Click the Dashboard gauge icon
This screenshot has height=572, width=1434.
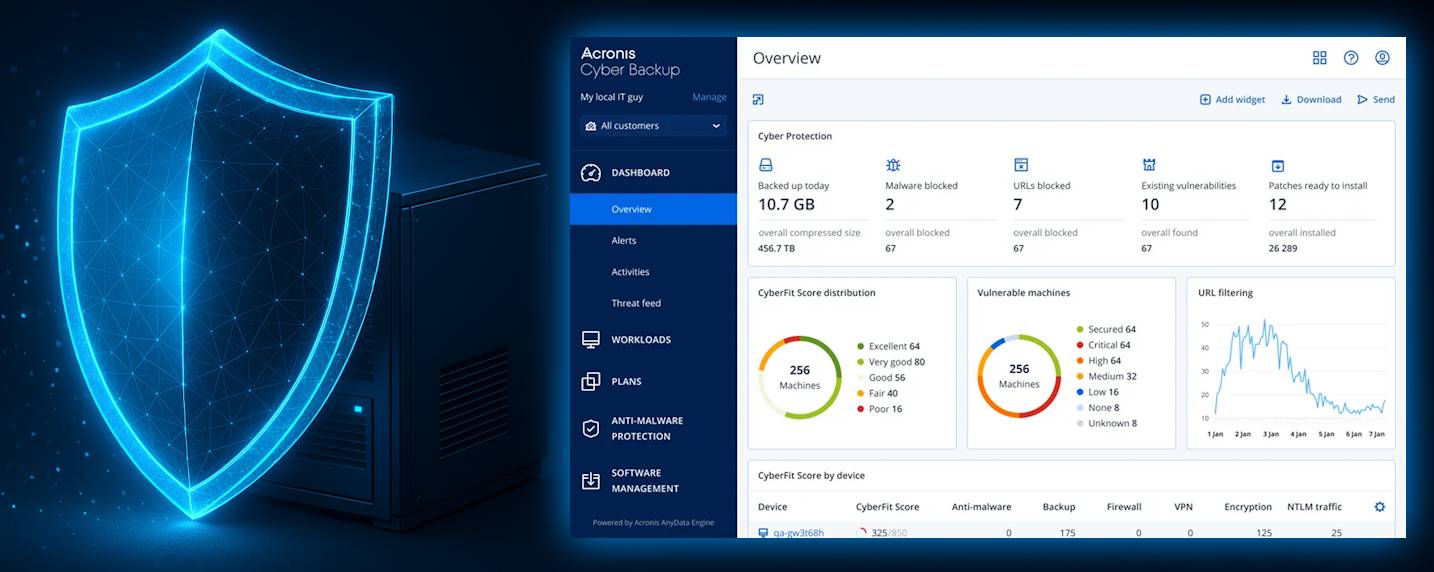590,173
